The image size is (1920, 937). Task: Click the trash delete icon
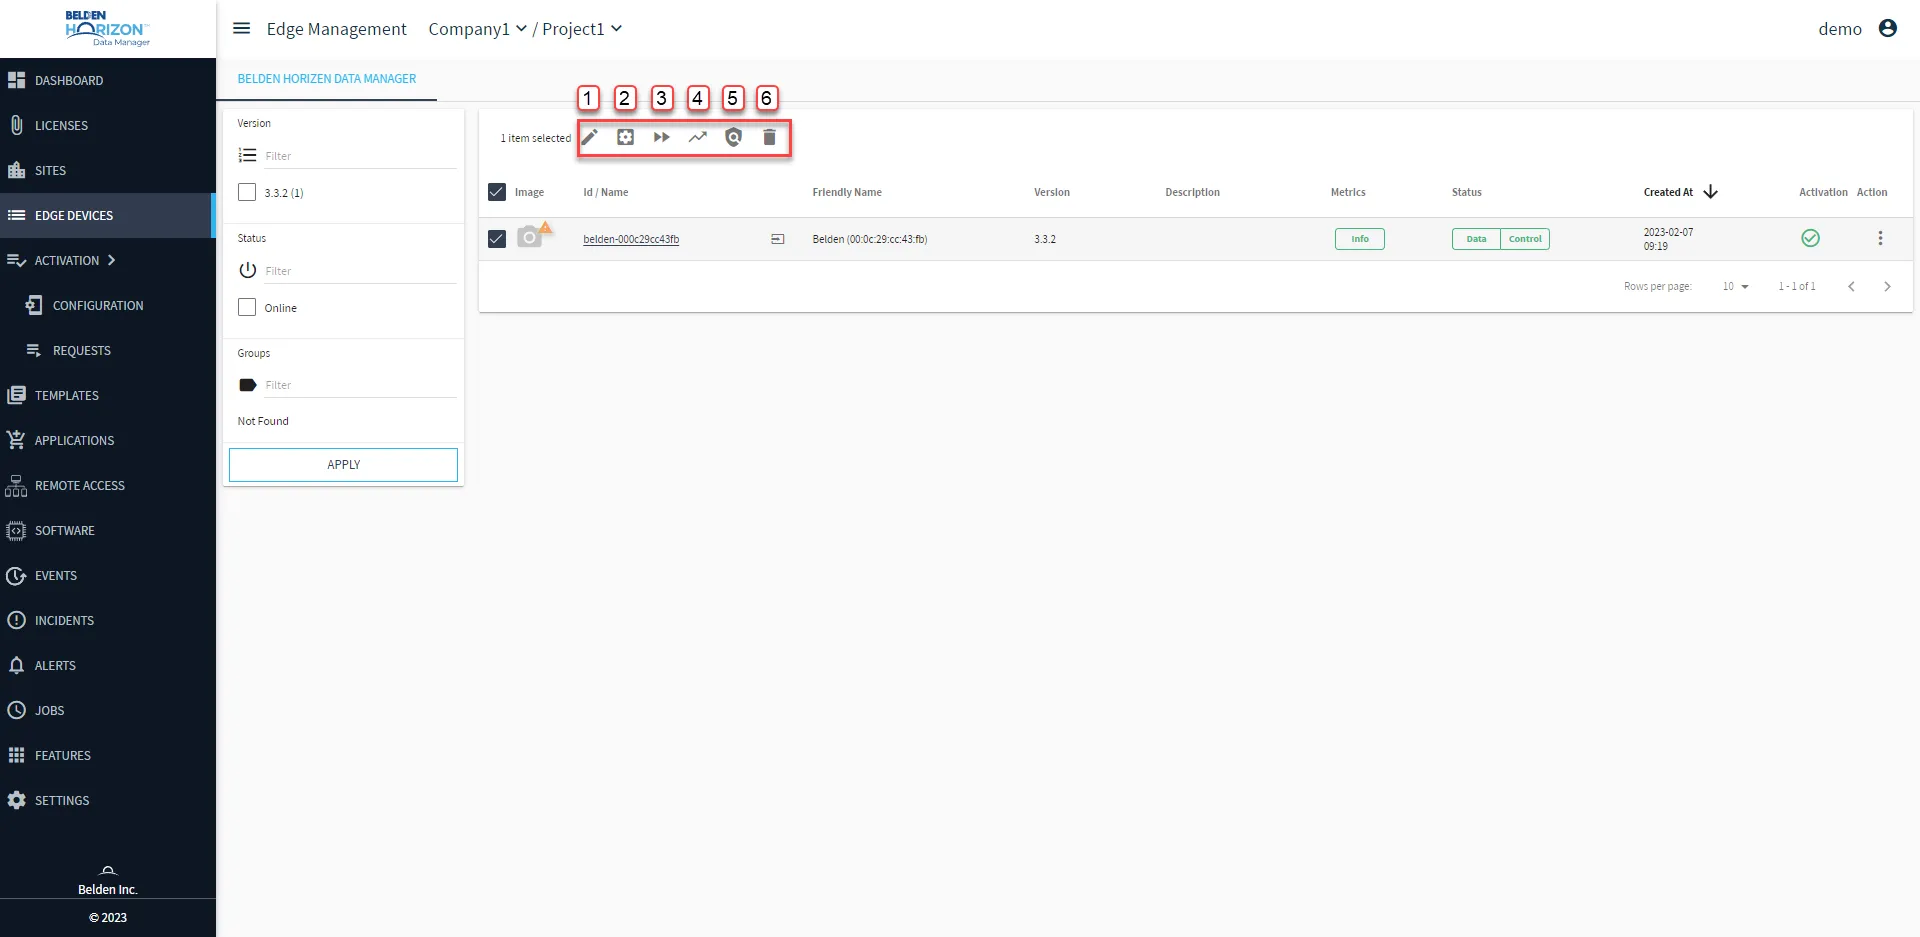coord(770,138)
